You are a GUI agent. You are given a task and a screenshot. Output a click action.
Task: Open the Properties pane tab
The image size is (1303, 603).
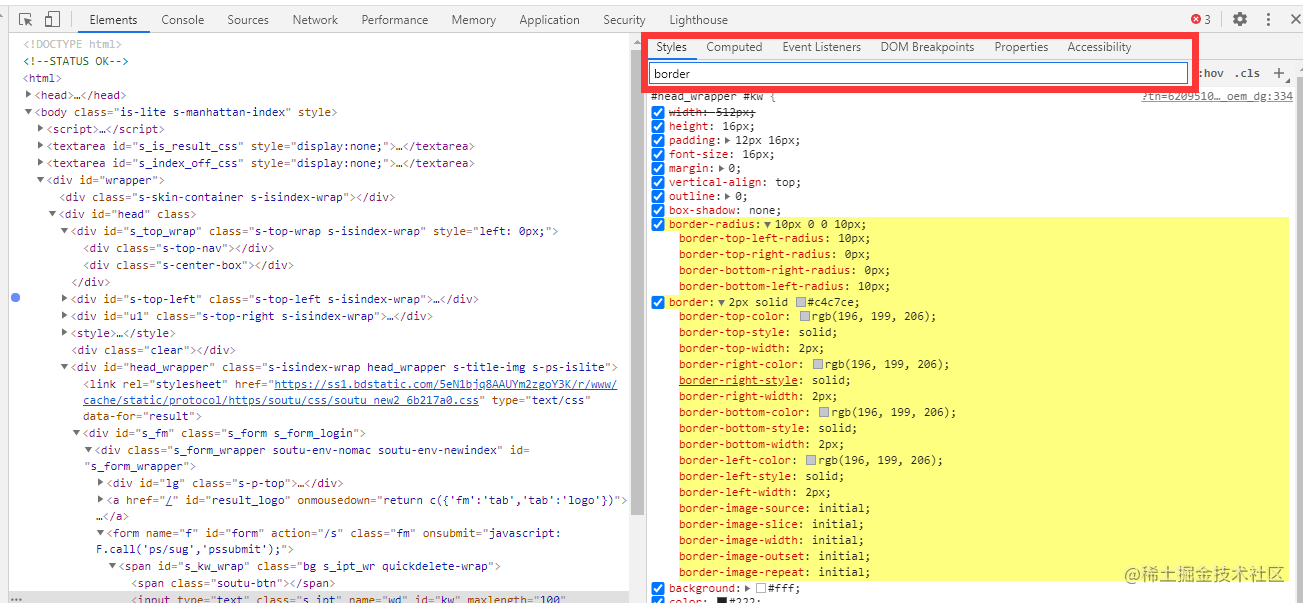click(1021, 47)
